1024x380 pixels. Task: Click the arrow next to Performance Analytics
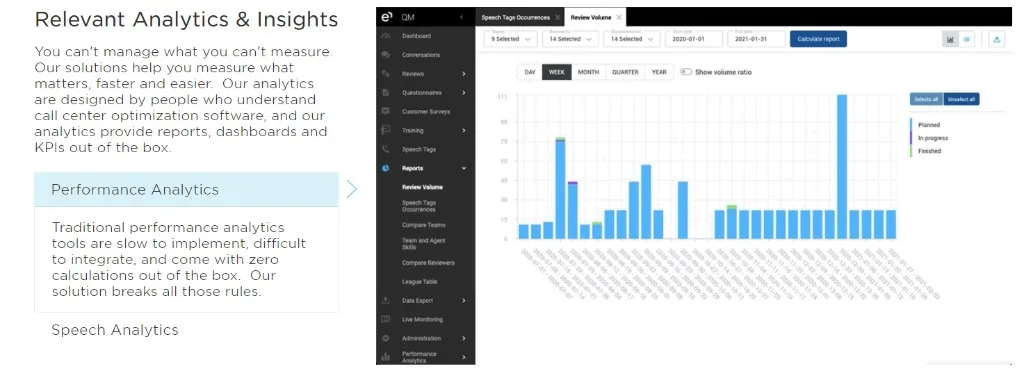[x=352, y=189]
